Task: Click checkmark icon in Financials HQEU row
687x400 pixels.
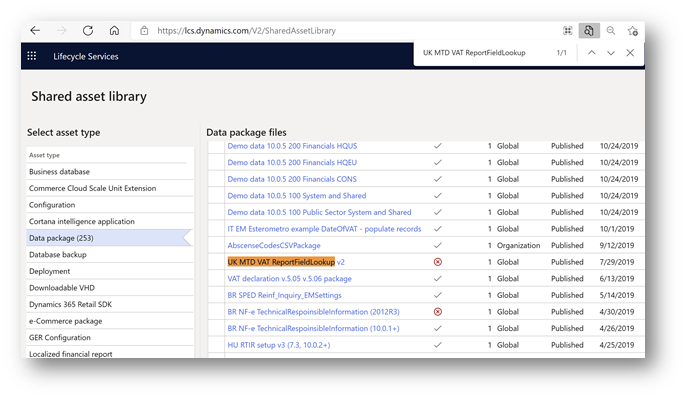Action: point(438,163)
